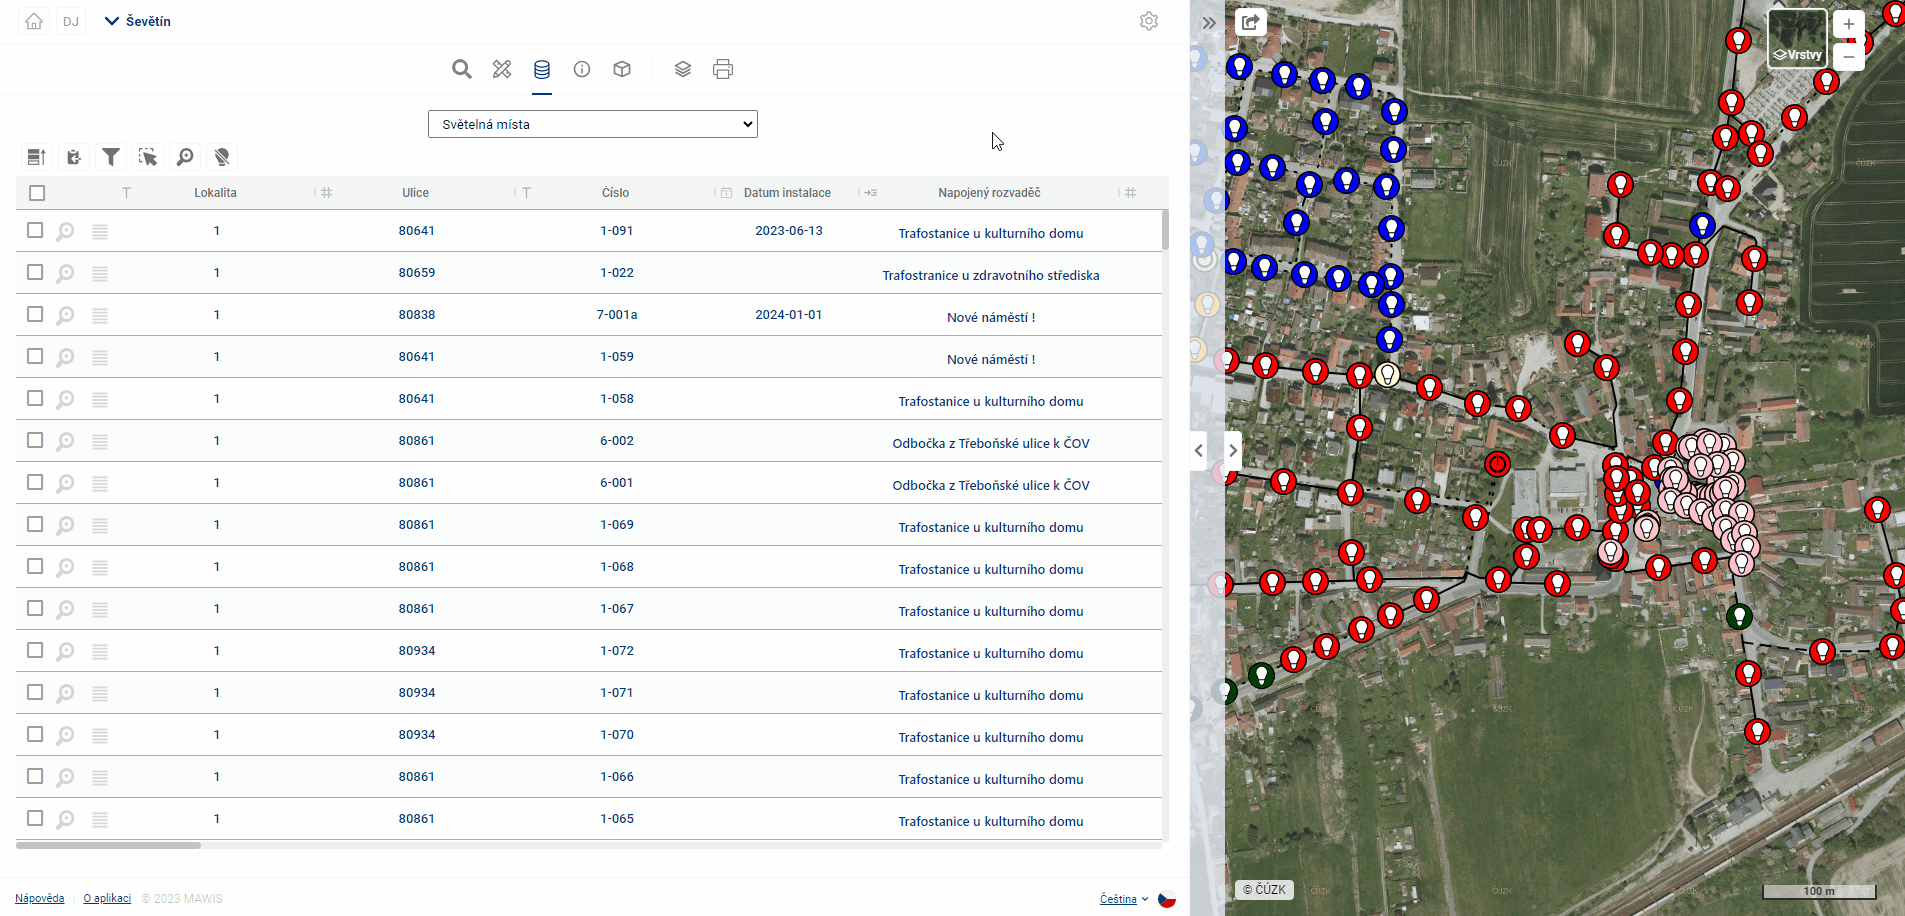Open the Nápověda help link

click(39, 898)
